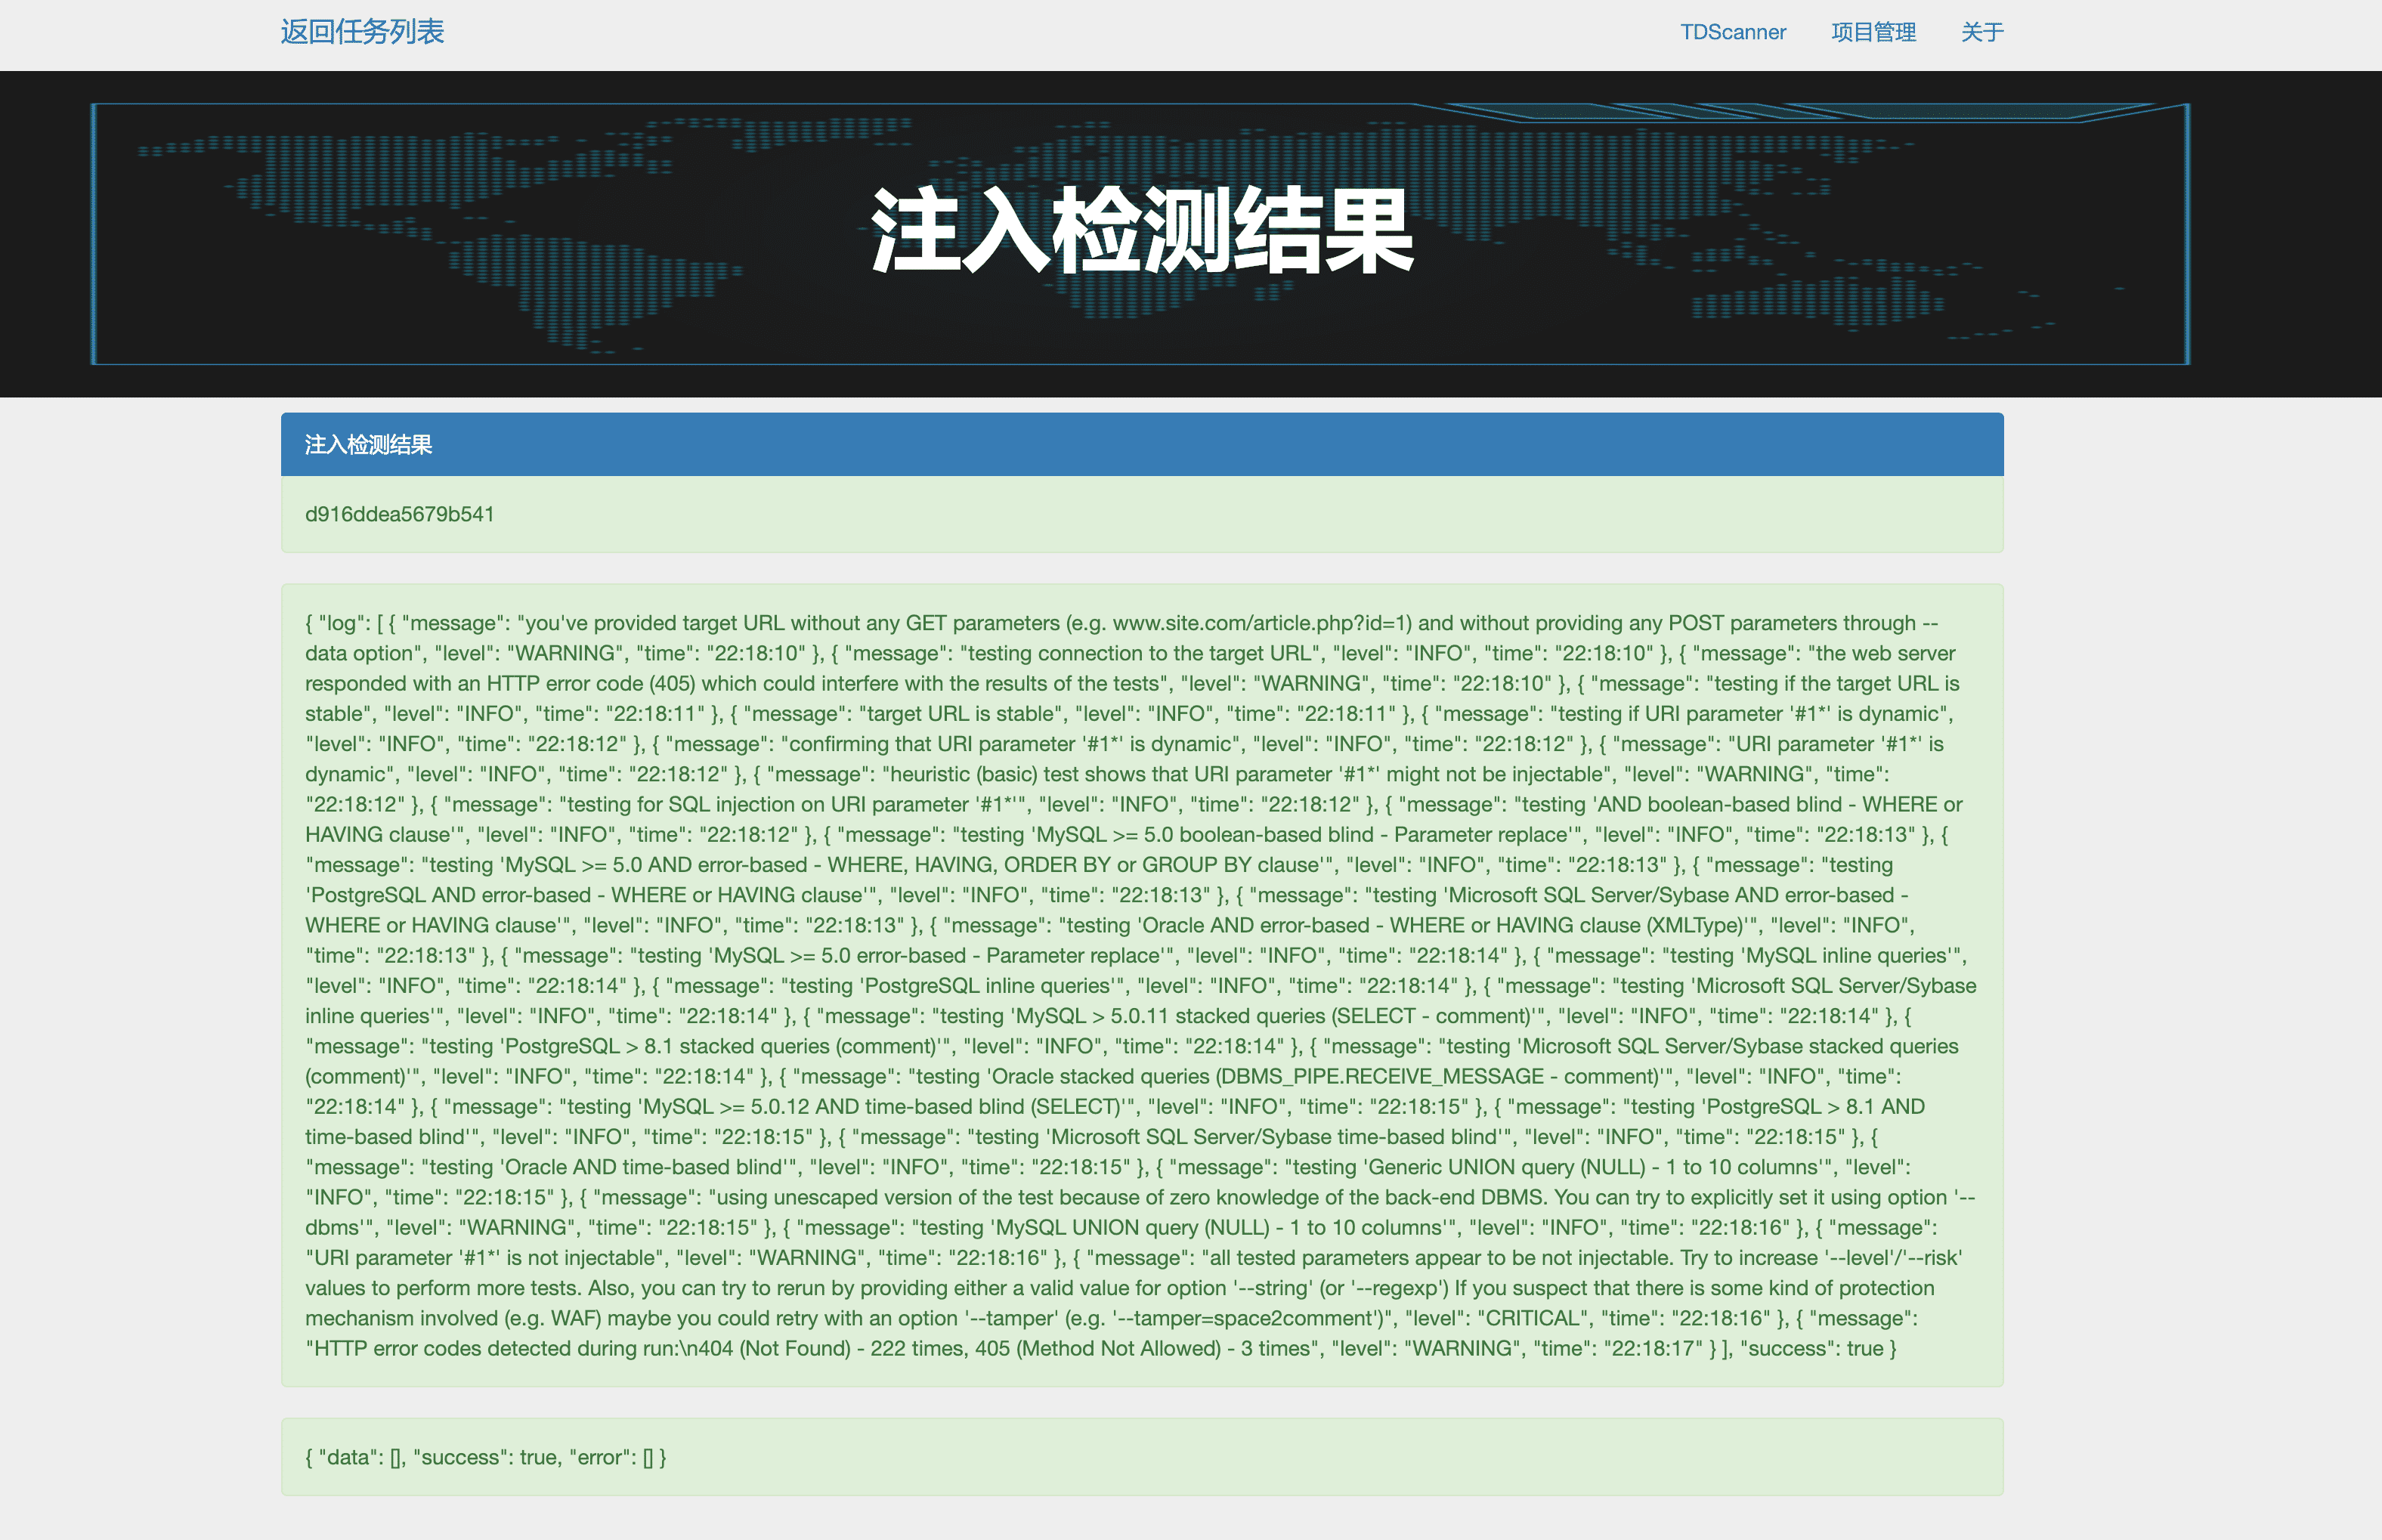Click the "CRITICAL" level text in the log
This screenshot has height=1540, width=2382.
click(x=1532, y=1318)
